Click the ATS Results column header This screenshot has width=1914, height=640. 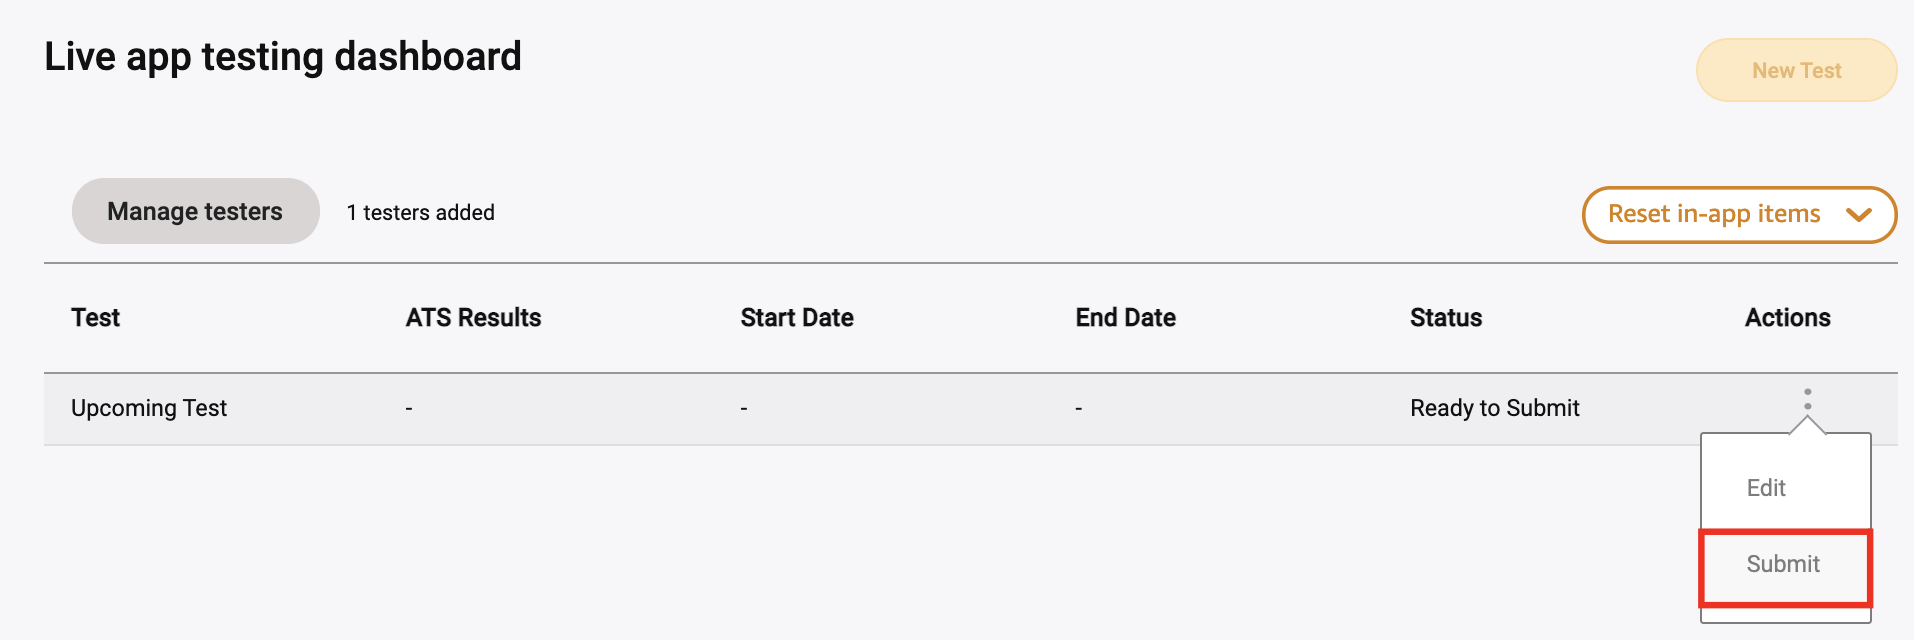click(473, 318)
